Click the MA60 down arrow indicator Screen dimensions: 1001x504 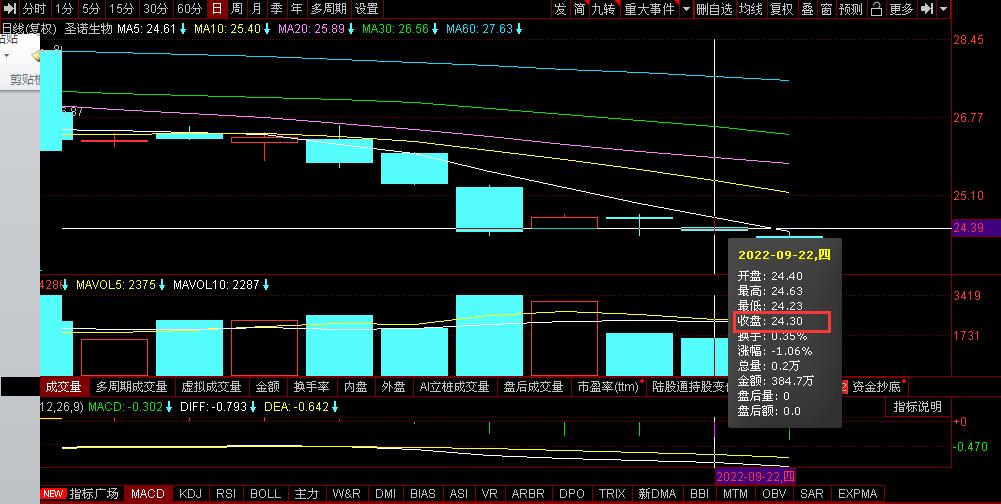pos(518,29)
